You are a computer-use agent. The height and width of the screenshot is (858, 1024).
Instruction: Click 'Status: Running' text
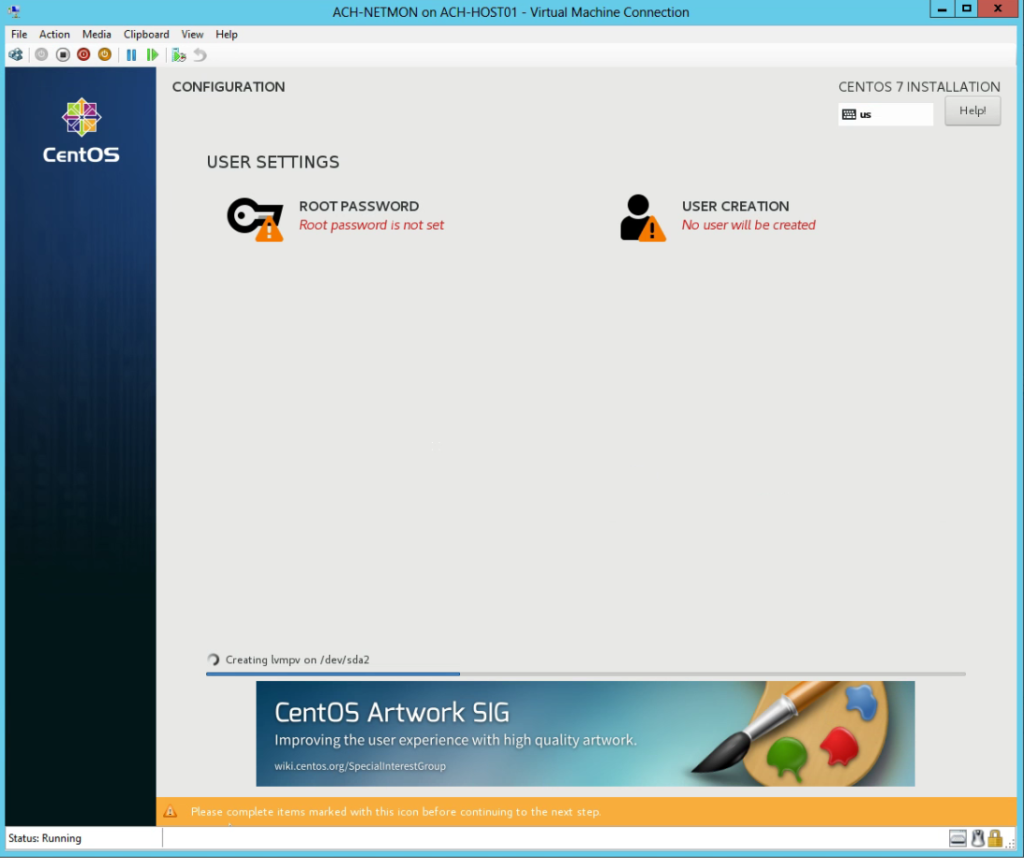(x=44, y=838)
